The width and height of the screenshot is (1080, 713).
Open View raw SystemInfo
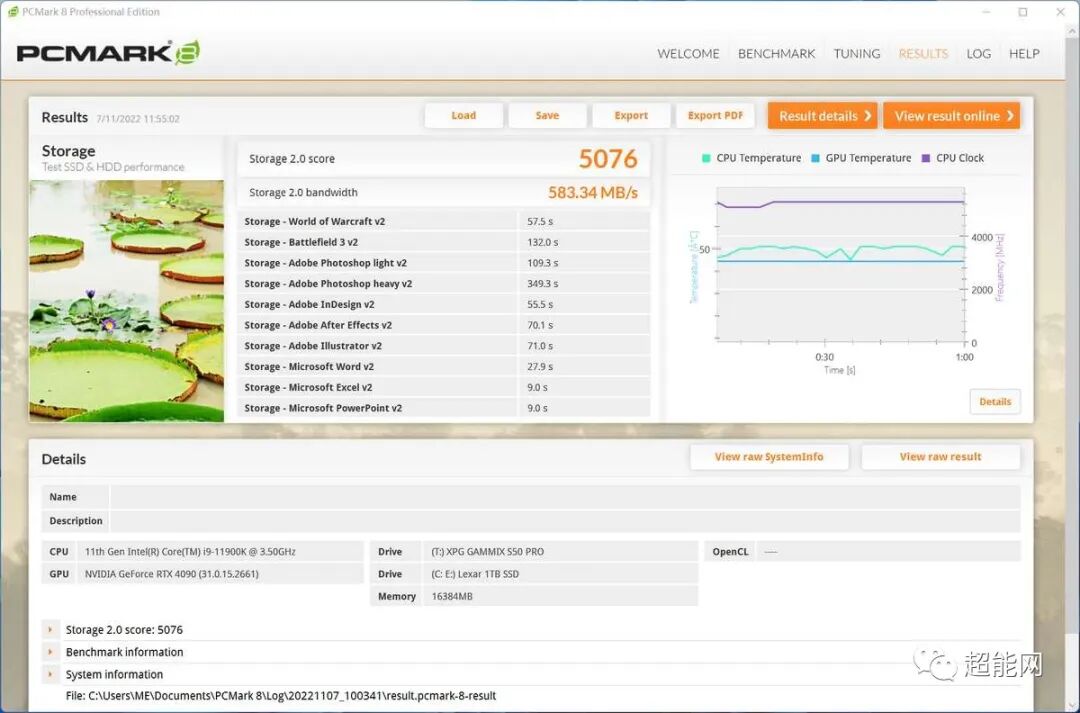[x=769, y=457]
